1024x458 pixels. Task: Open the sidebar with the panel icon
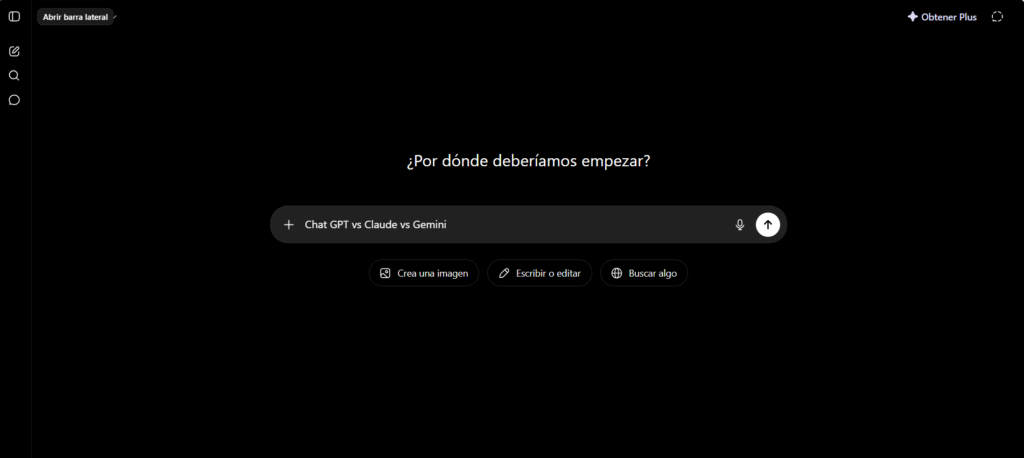coord(14,17)
